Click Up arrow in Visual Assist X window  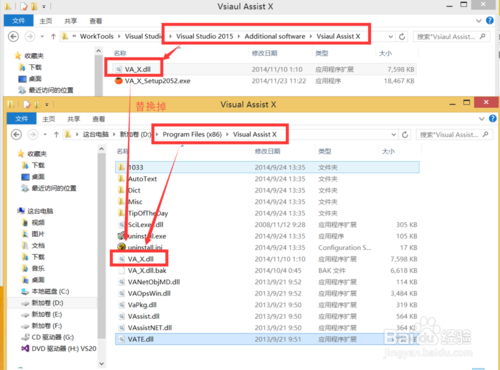click(56, 135)
